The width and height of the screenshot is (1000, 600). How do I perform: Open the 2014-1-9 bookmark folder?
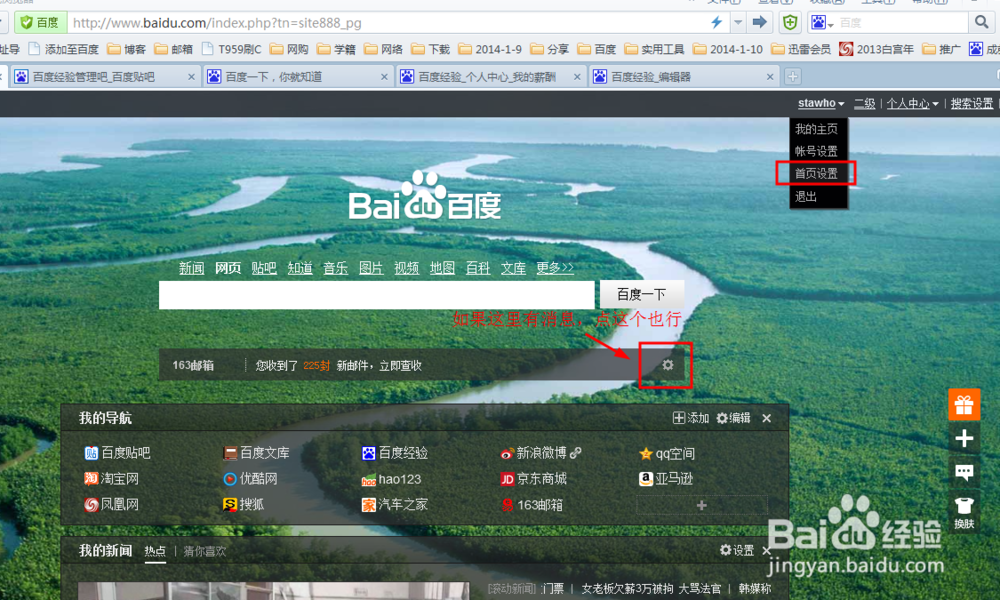tap(490, 49)
